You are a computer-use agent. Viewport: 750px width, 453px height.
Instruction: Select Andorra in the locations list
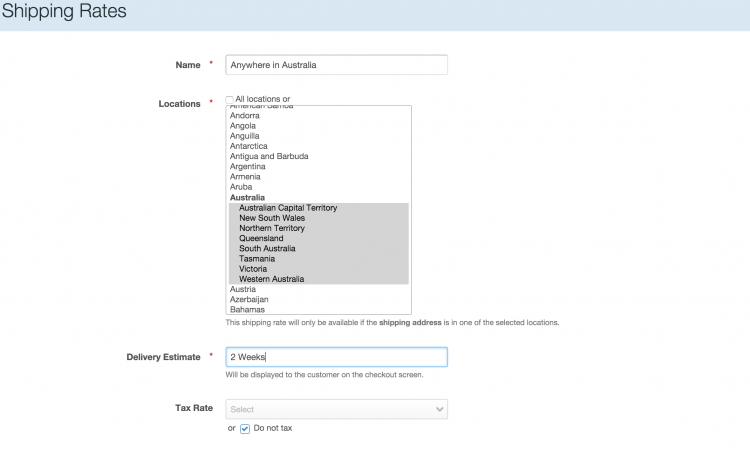click(319, 115)
